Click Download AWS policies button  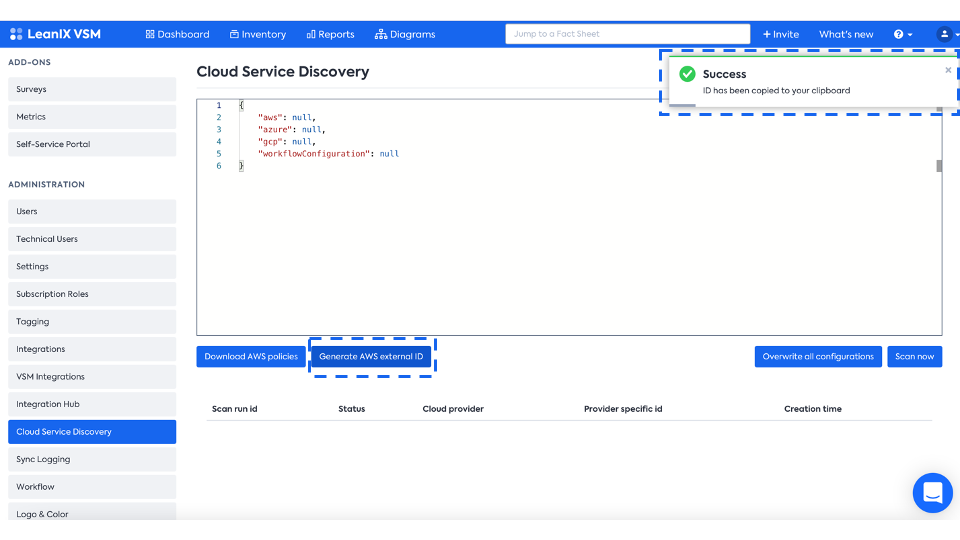point(251,356)
